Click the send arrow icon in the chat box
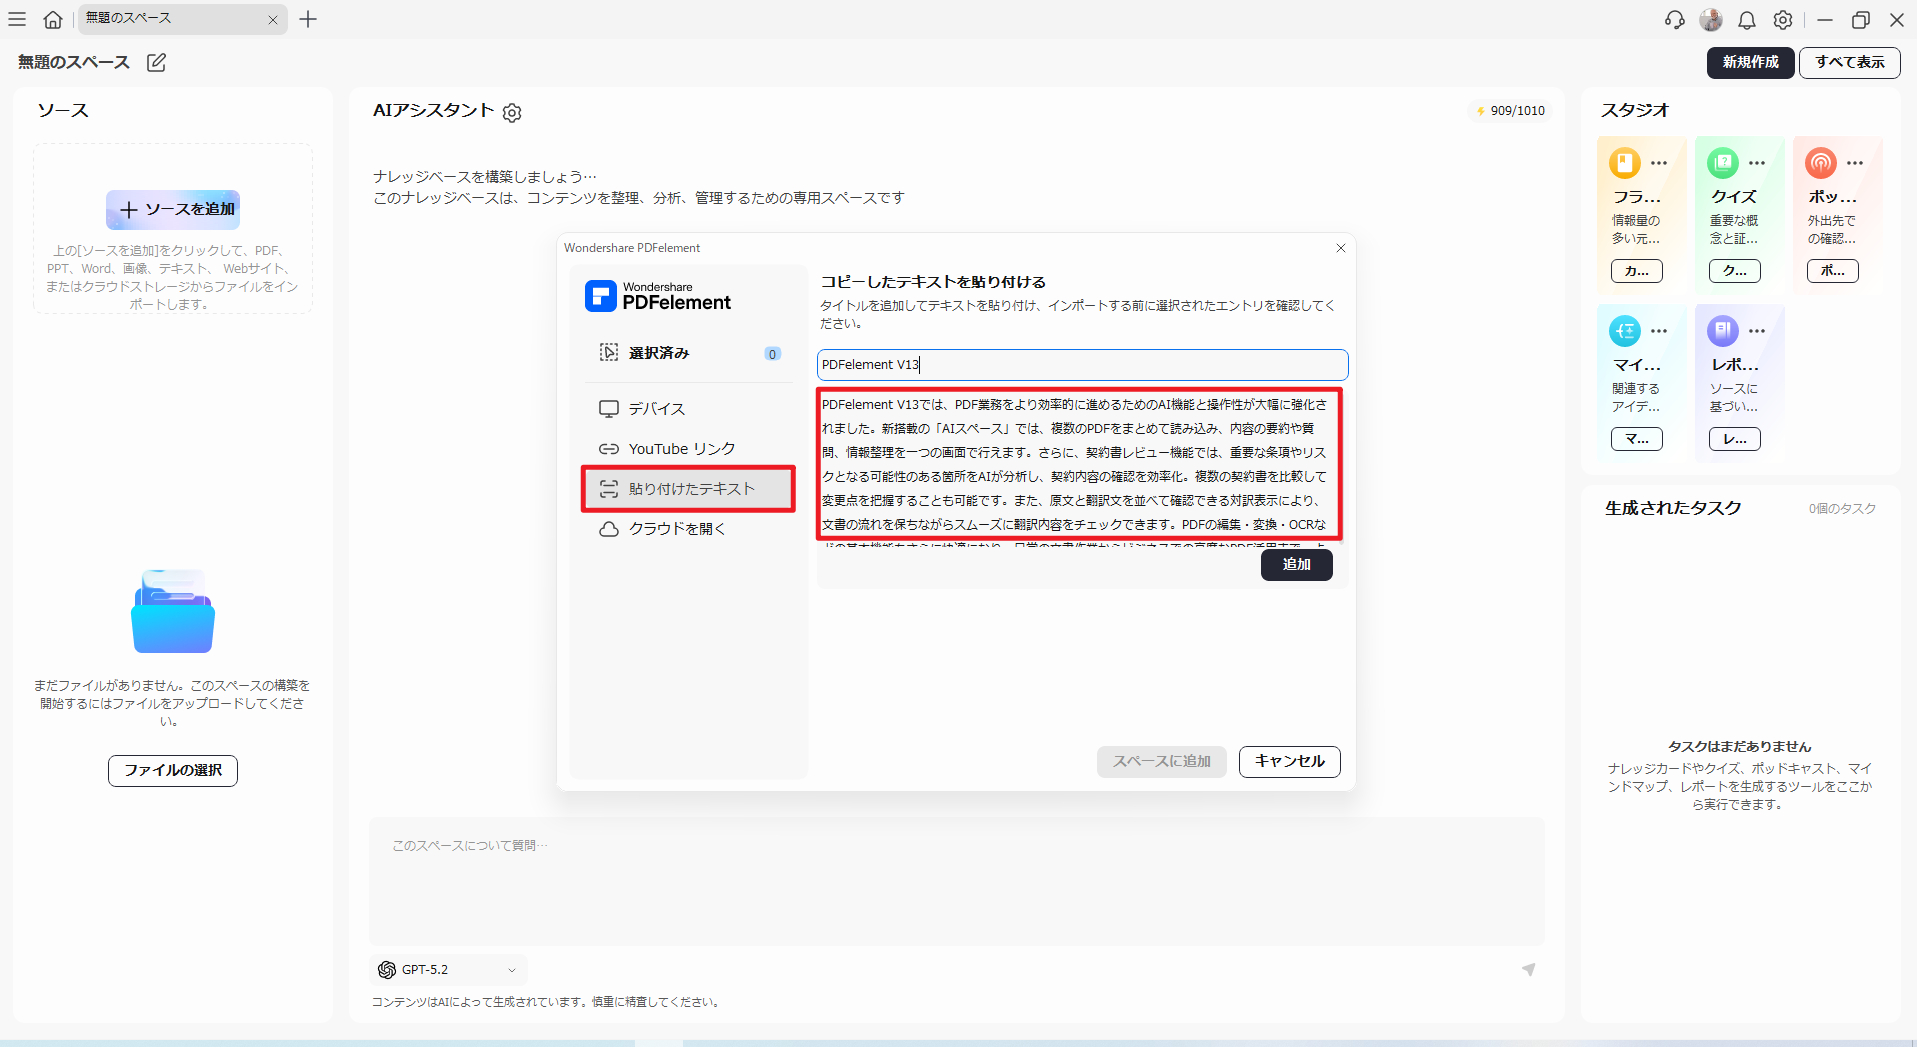This screenshot has height=1047, width=1917. (x=1528, y=969)
